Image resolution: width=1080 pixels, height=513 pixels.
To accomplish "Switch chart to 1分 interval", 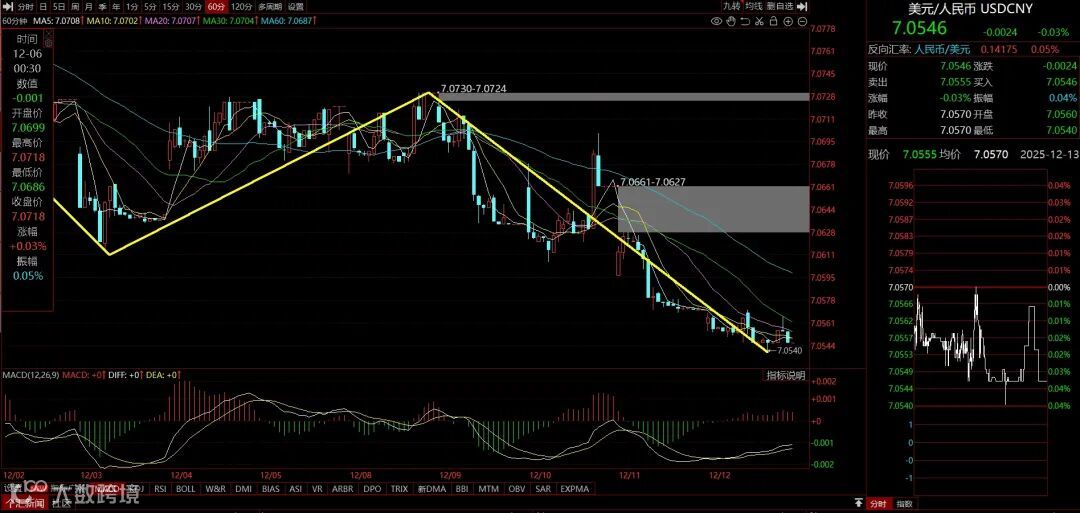I will pos(132,7).
